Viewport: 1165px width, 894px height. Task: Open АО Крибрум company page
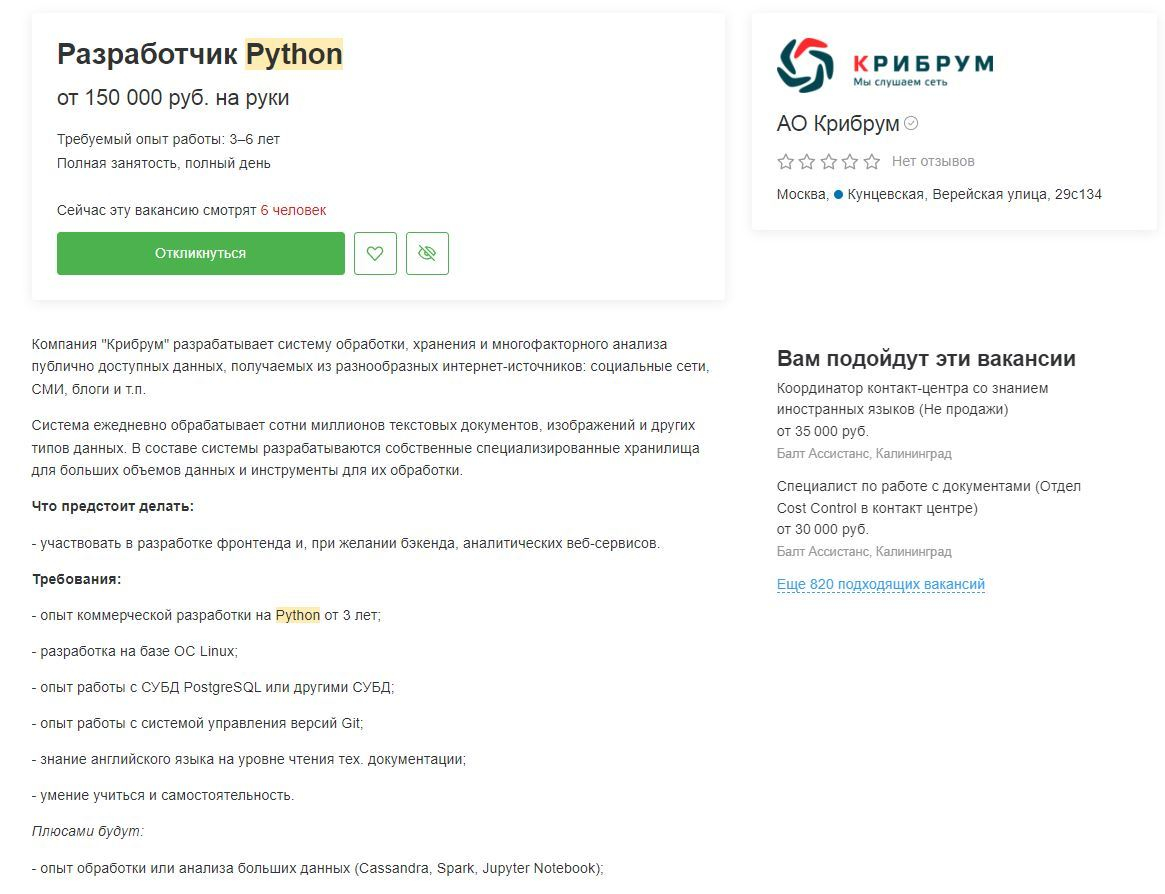click(838, 124)
